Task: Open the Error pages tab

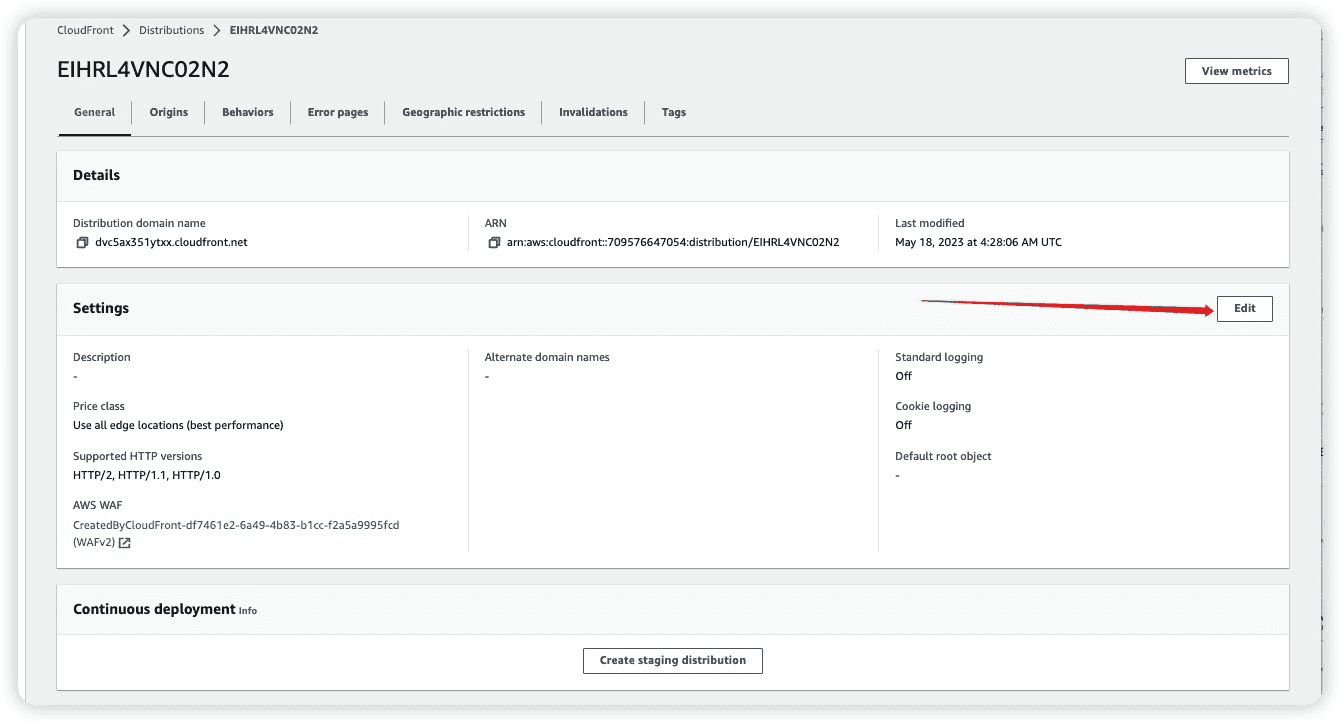Action: coord(338,112)
